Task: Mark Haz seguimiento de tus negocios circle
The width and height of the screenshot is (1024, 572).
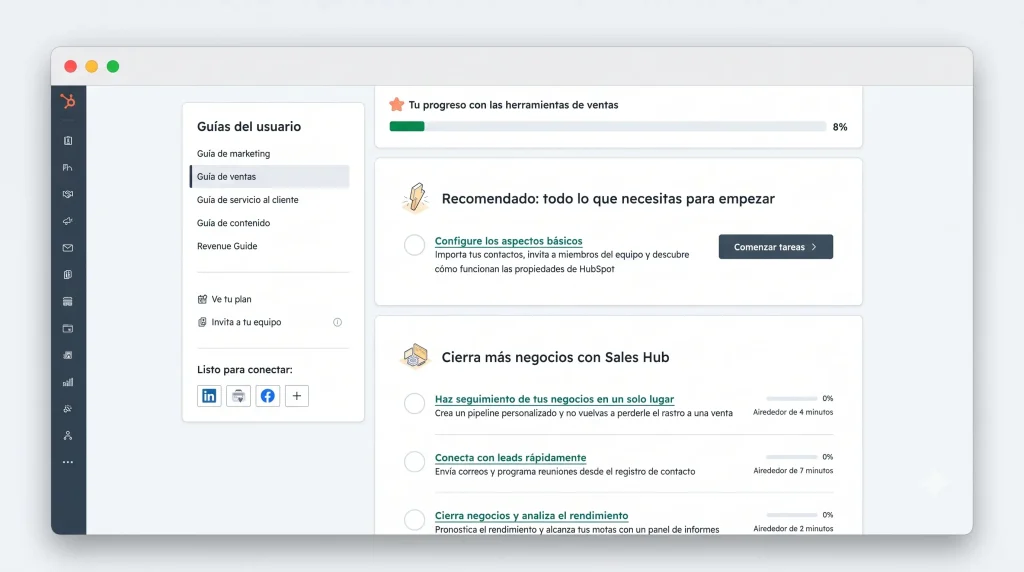Action: 414,403
